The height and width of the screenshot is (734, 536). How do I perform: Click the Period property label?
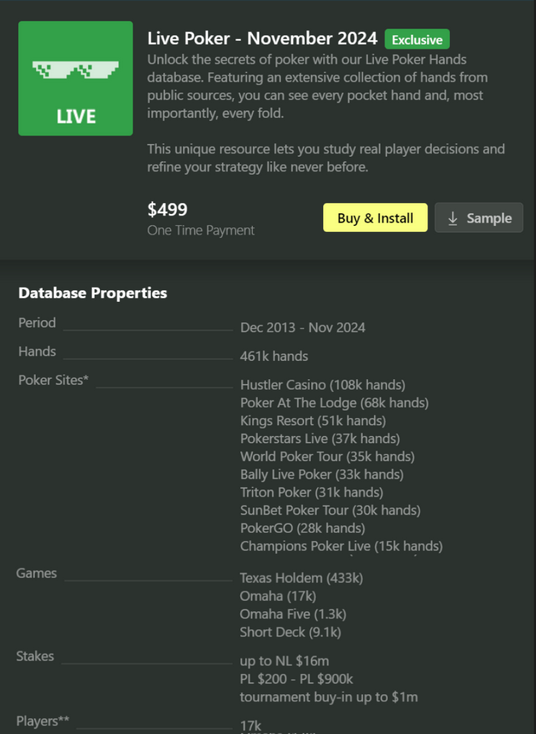[x=37, y=323]
